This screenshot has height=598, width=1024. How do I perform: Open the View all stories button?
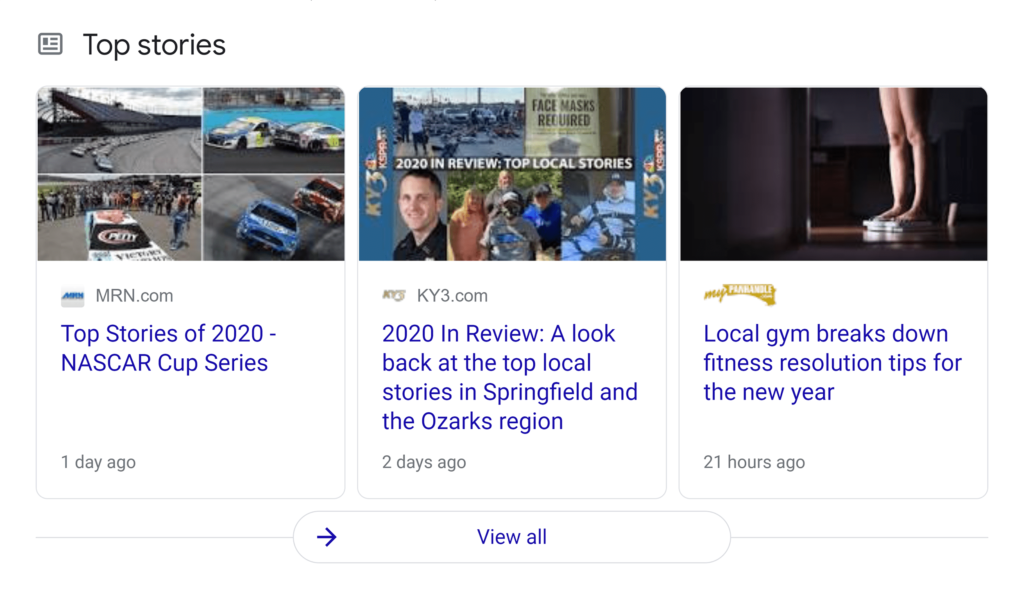511,537
